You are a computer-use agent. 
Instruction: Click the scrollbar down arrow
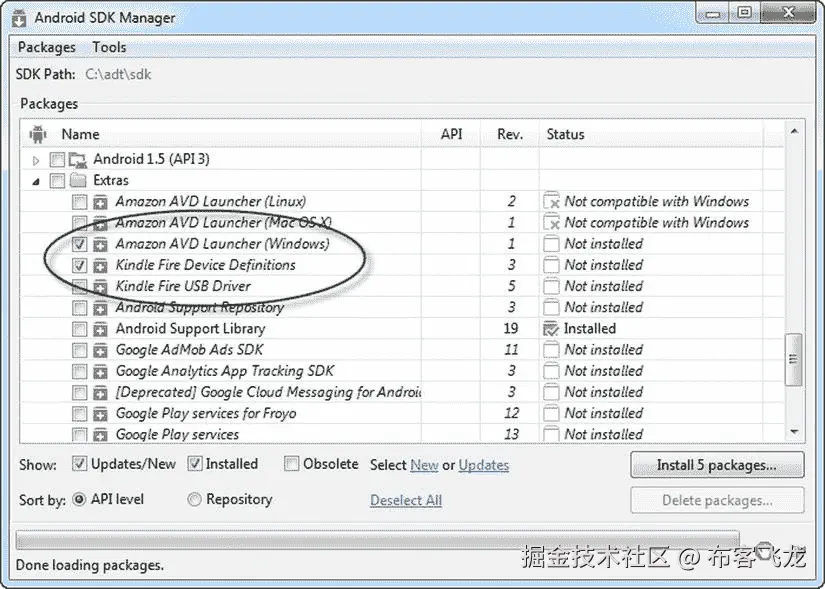point(794,432)
